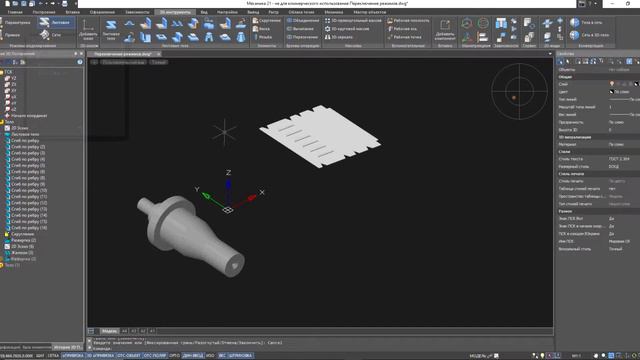Viewport: 640px width, 360px height.
Task: Click the Высота 3D value field
Action: 624,130
